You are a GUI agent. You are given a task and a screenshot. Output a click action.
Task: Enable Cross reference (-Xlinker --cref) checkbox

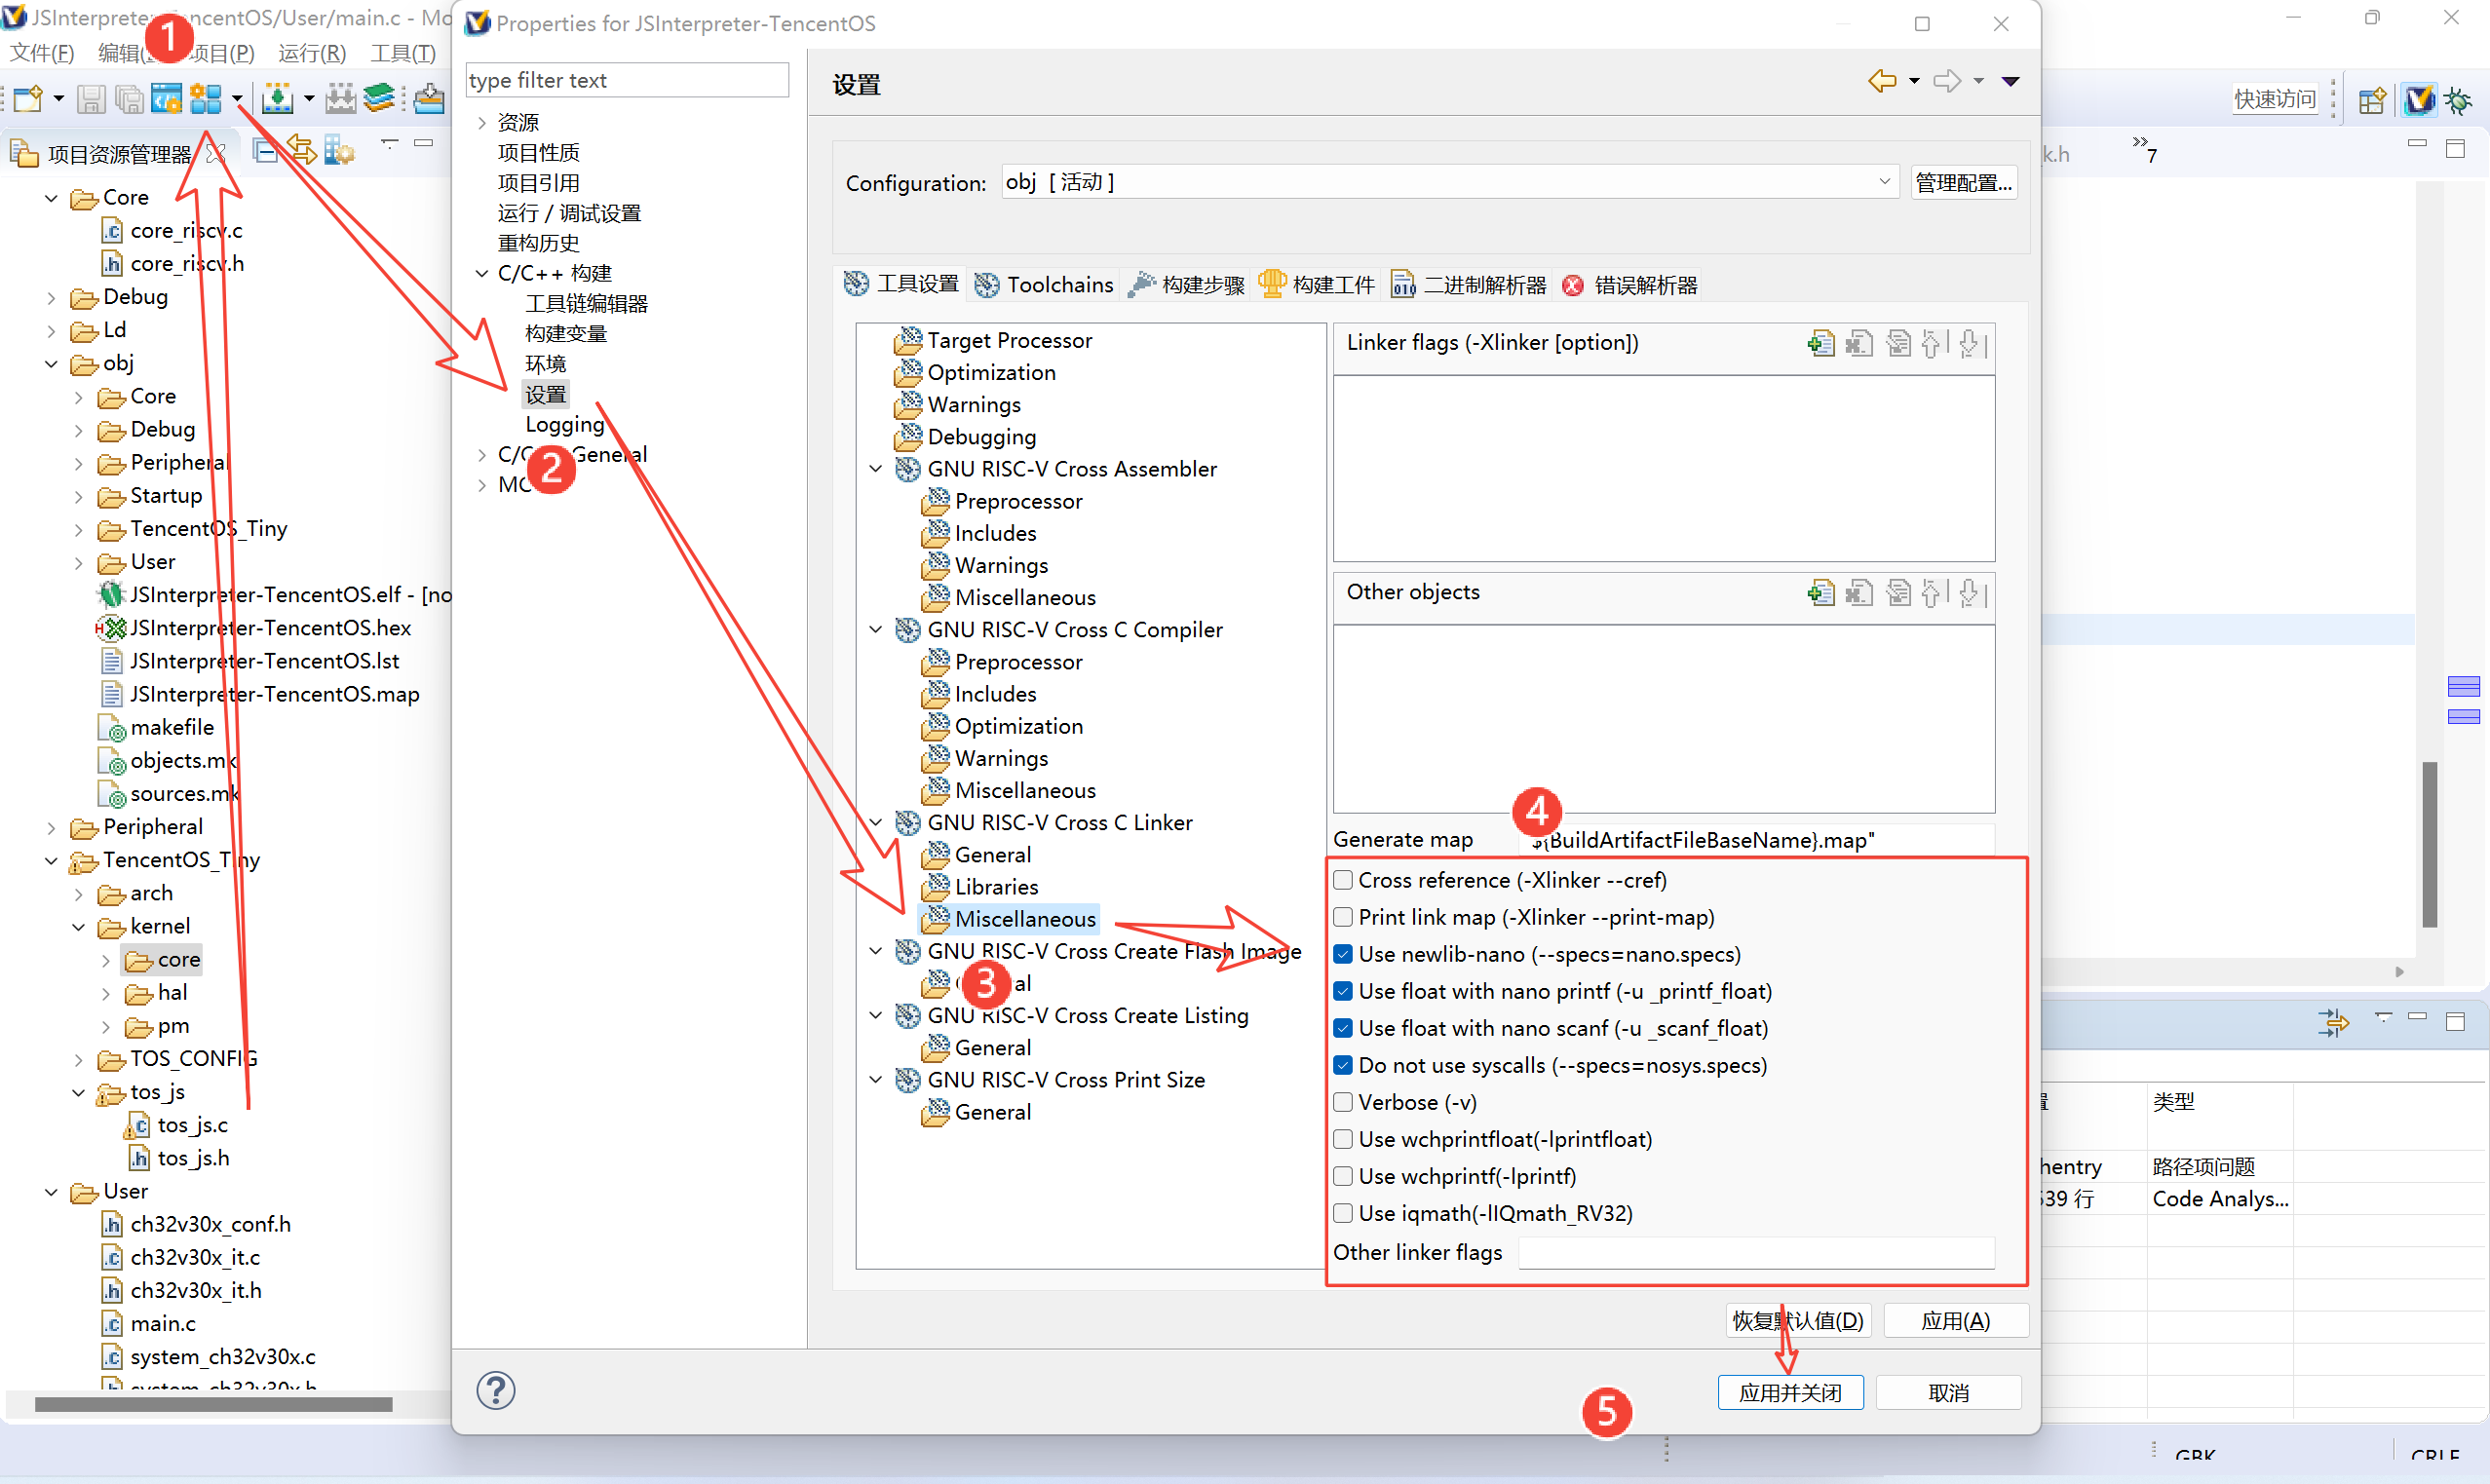[1343, 880]
